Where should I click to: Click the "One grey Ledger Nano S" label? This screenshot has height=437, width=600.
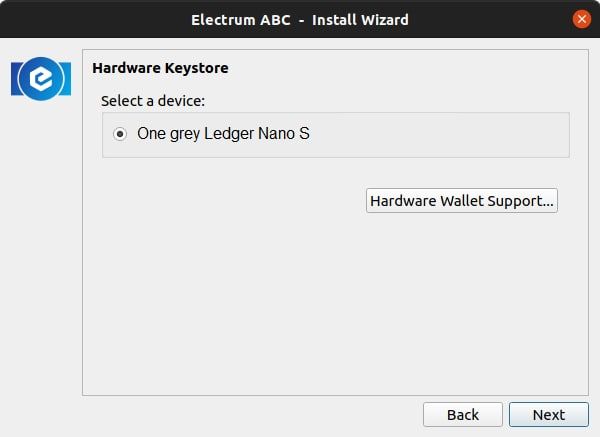pyautogui.click(x=223, y=134)
